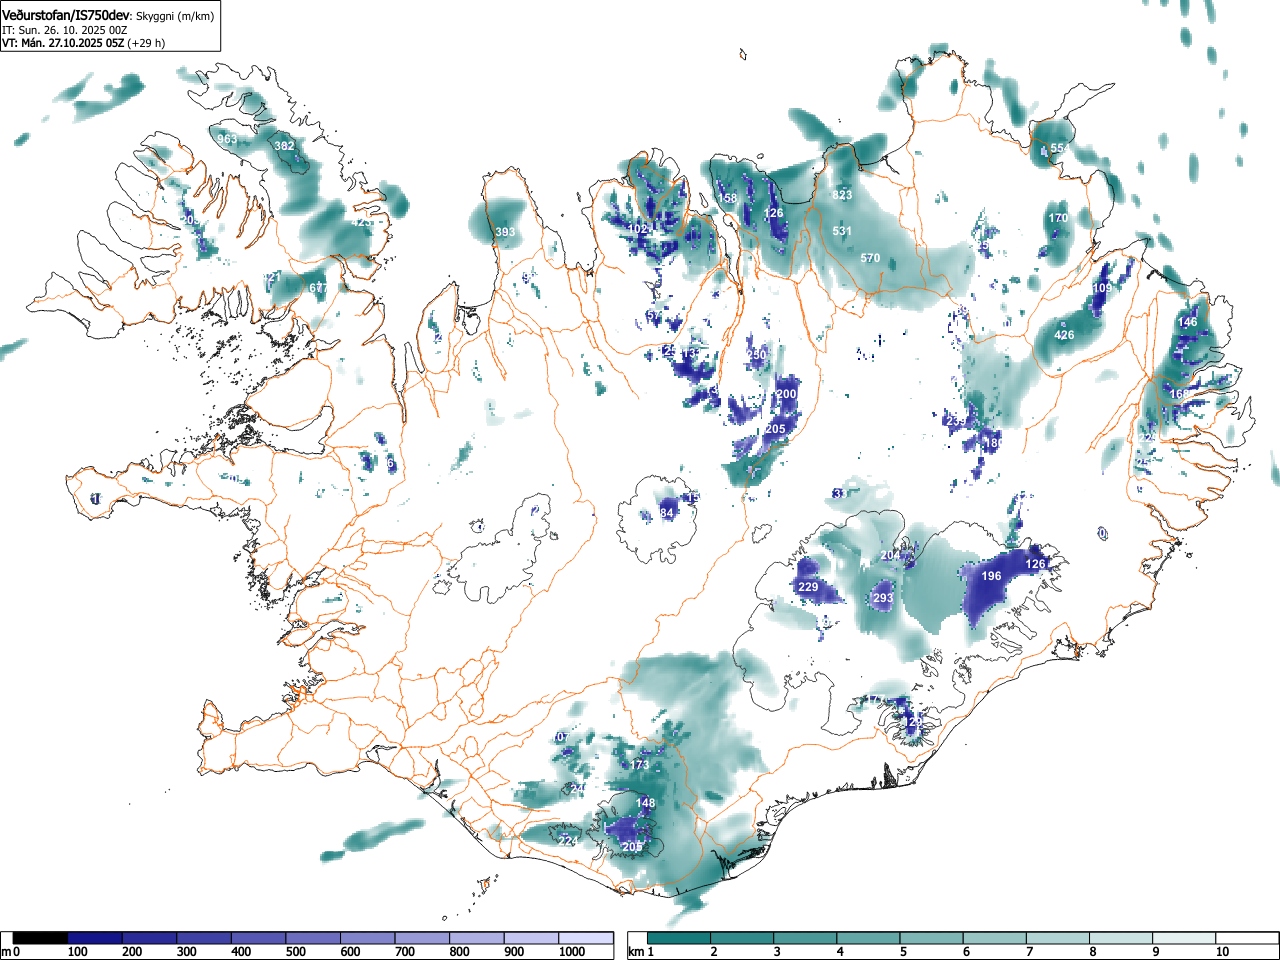This screenshot has width=1280, height=960.
Task: Click the '1000' label on the metre legend
Action: pos(572,952)
